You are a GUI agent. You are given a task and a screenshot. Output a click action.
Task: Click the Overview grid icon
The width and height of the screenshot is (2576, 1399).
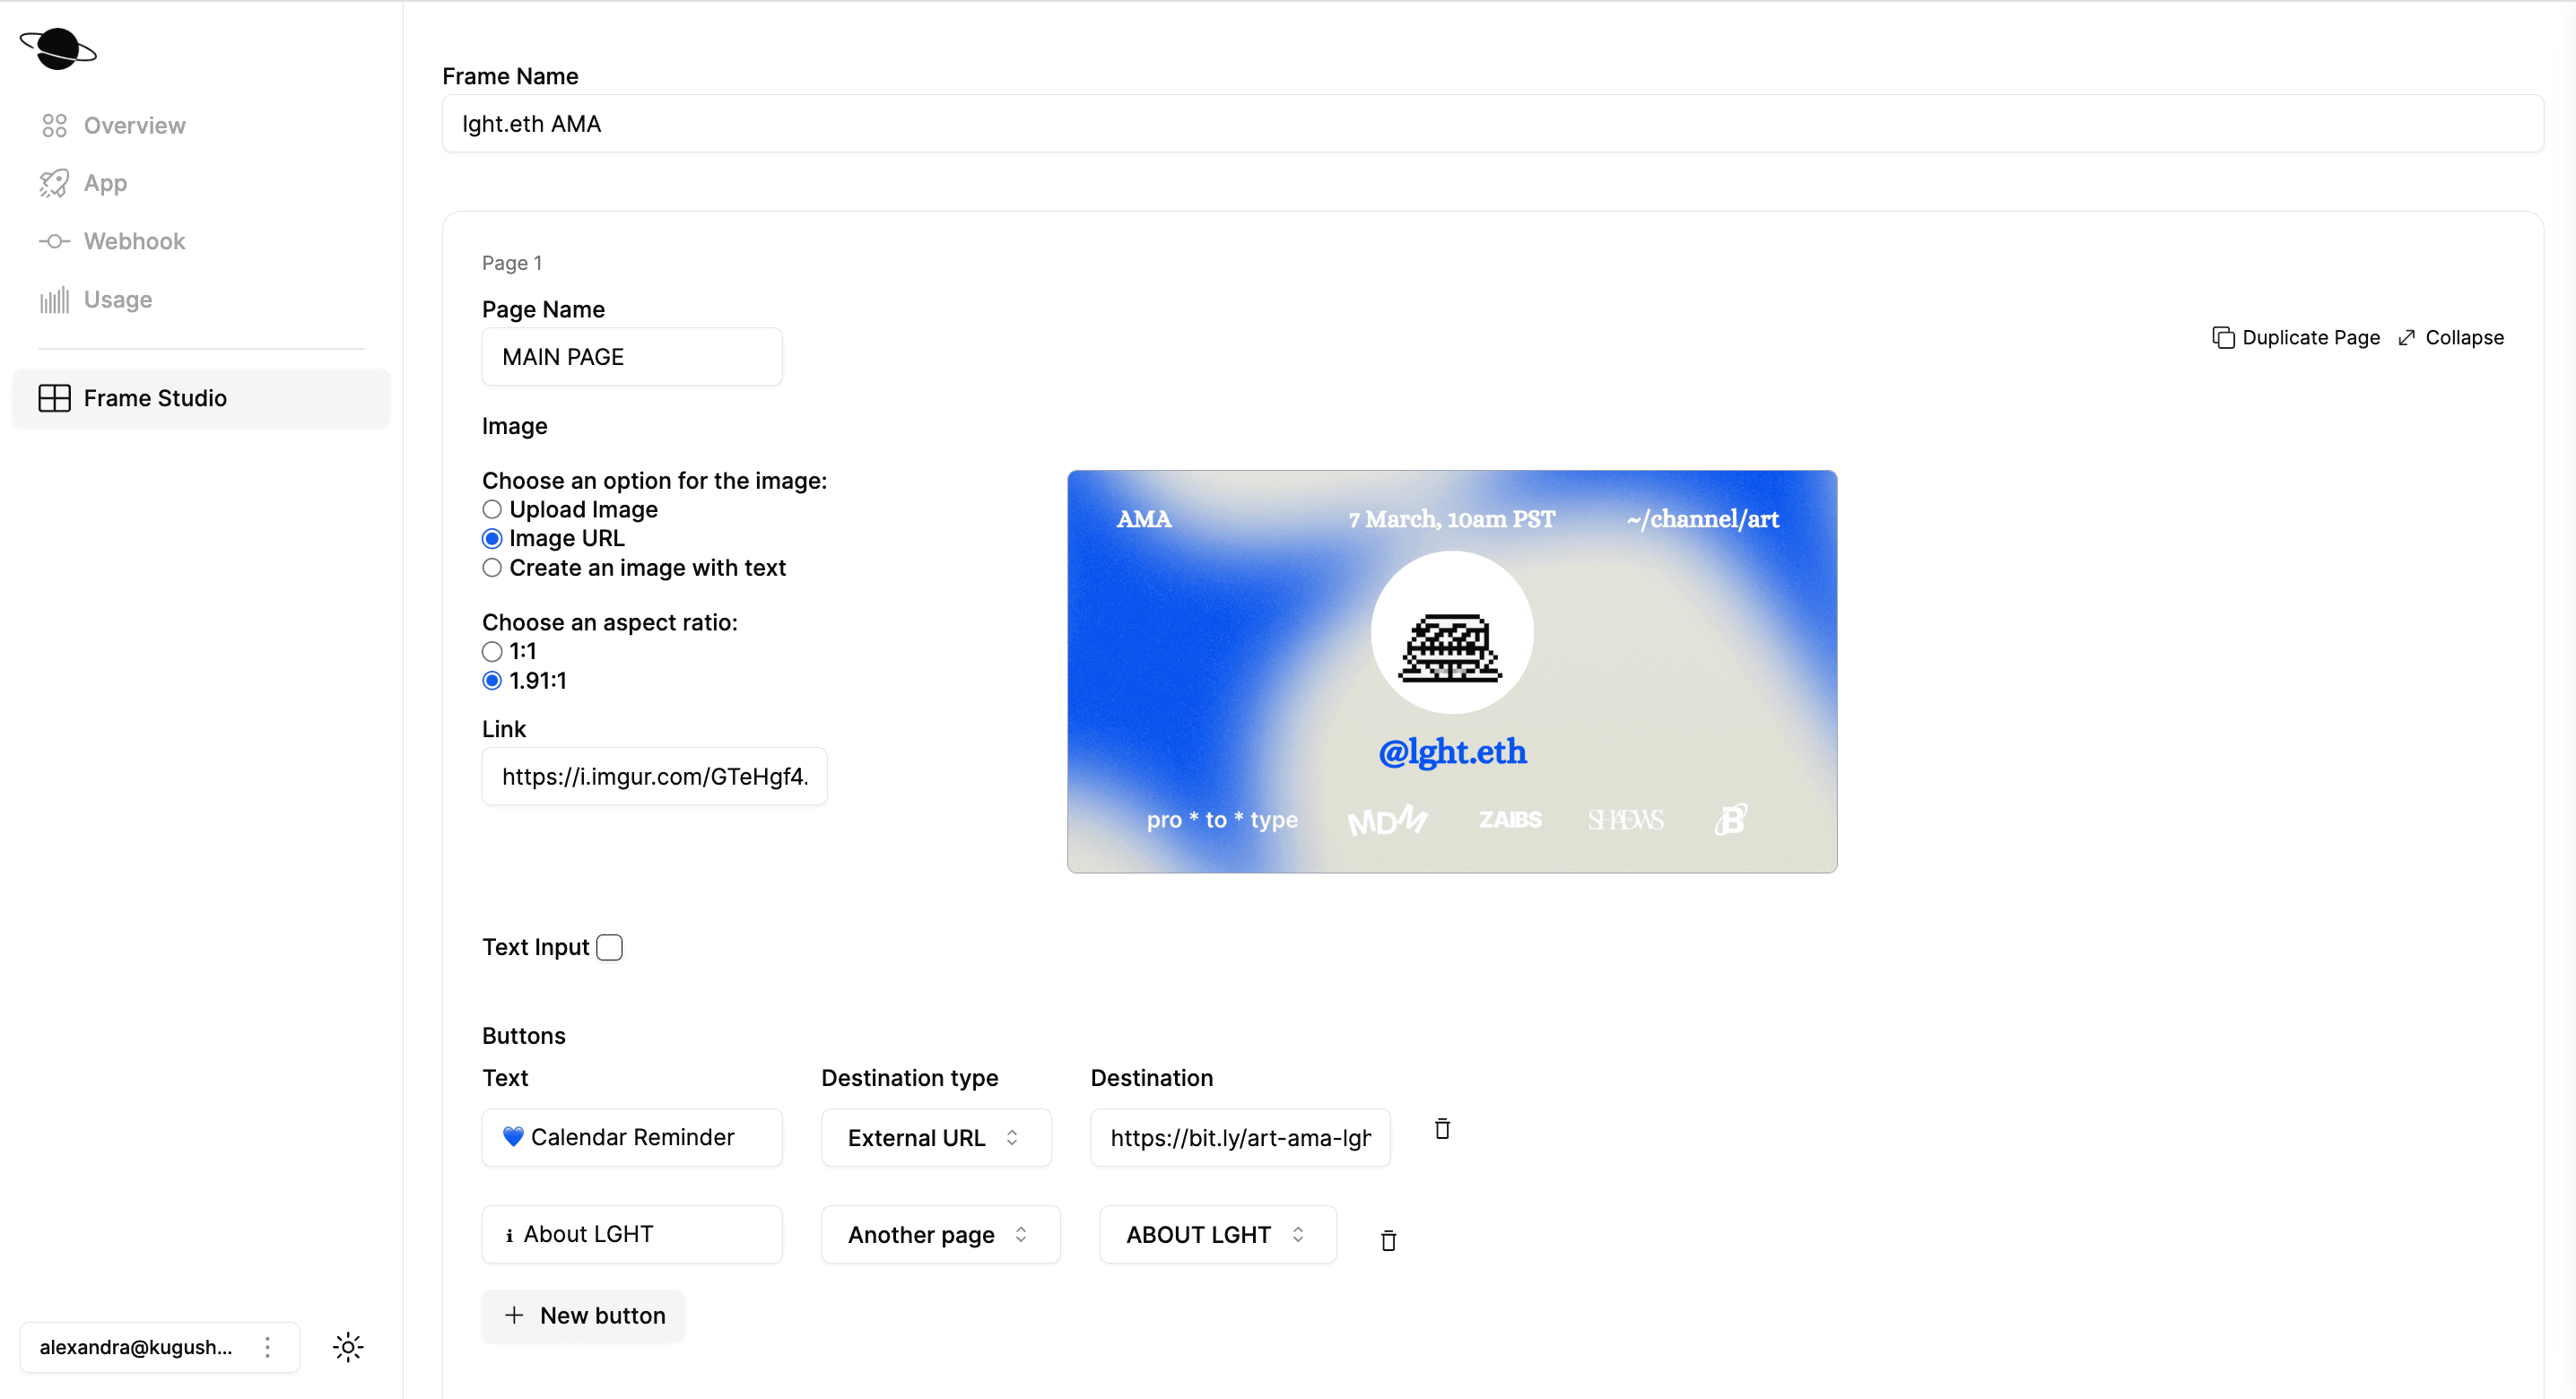54,126
